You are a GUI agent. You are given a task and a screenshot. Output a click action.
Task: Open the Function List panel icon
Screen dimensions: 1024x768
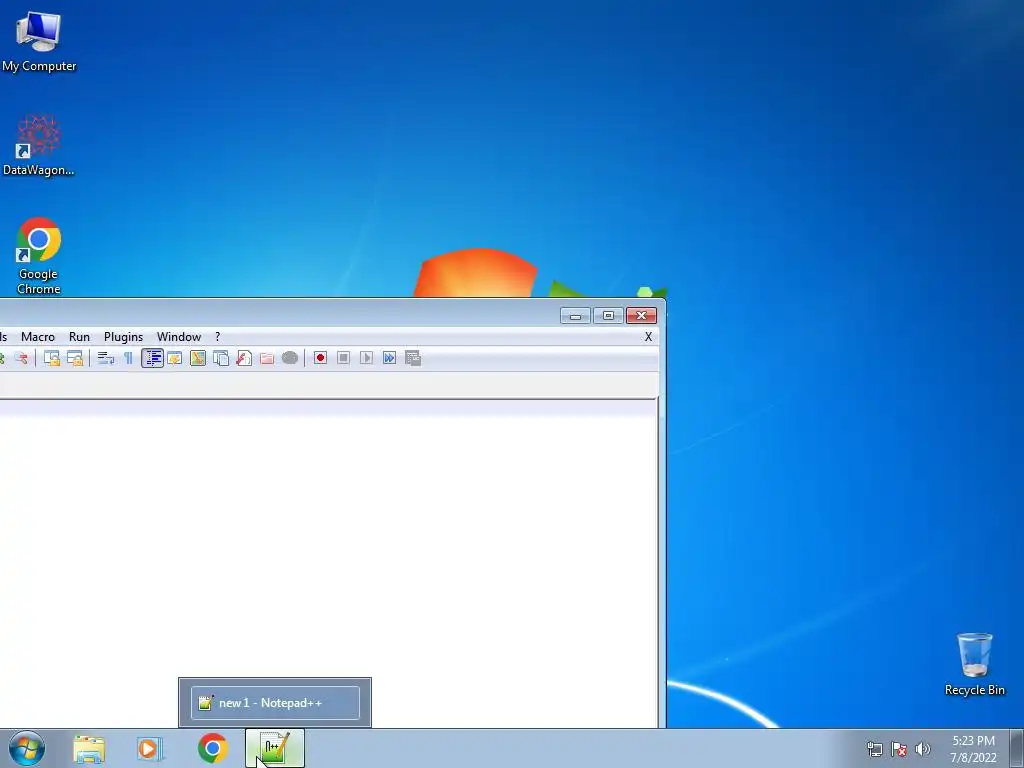[244, 358]
